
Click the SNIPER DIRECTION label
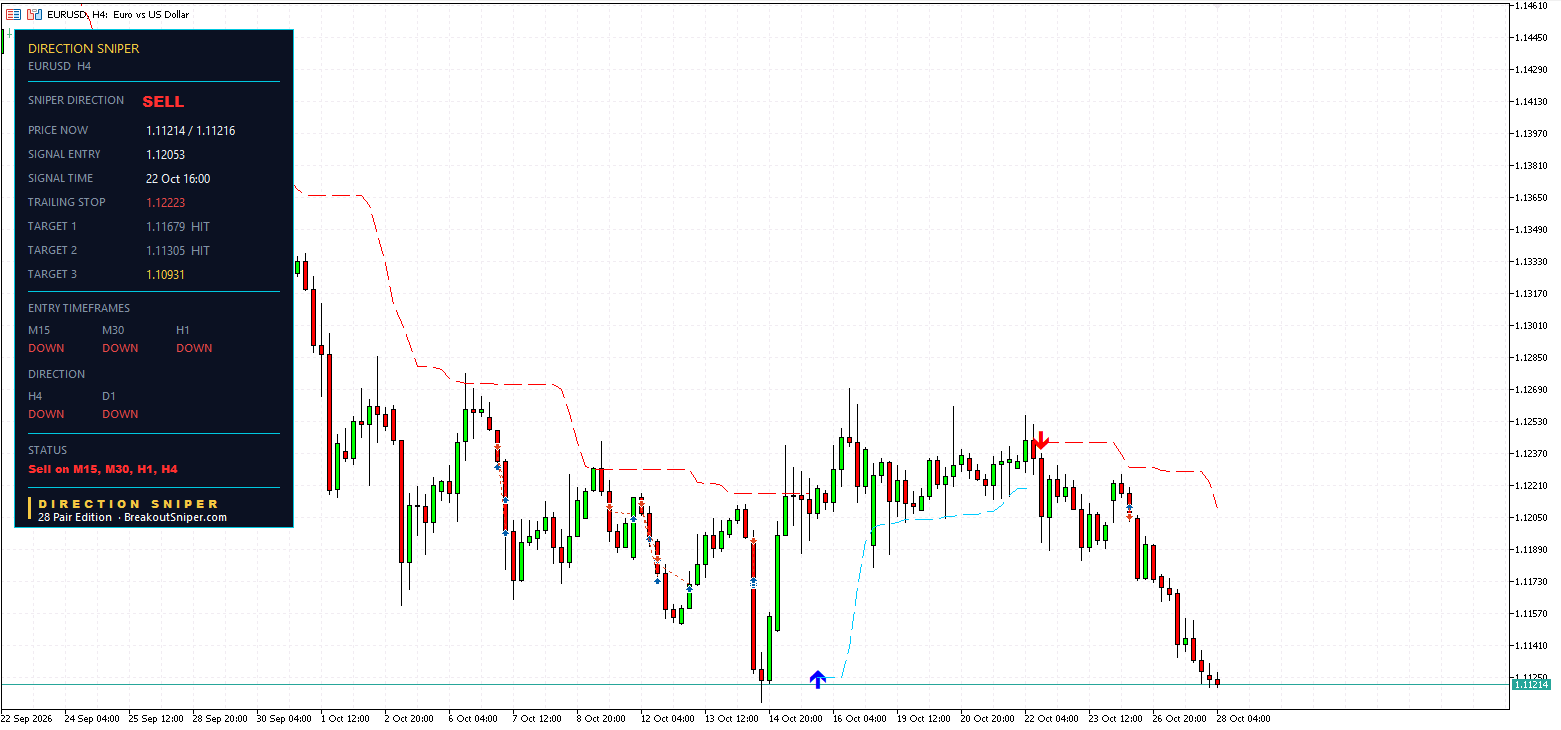pyautogui.click(x=76, y=100)
